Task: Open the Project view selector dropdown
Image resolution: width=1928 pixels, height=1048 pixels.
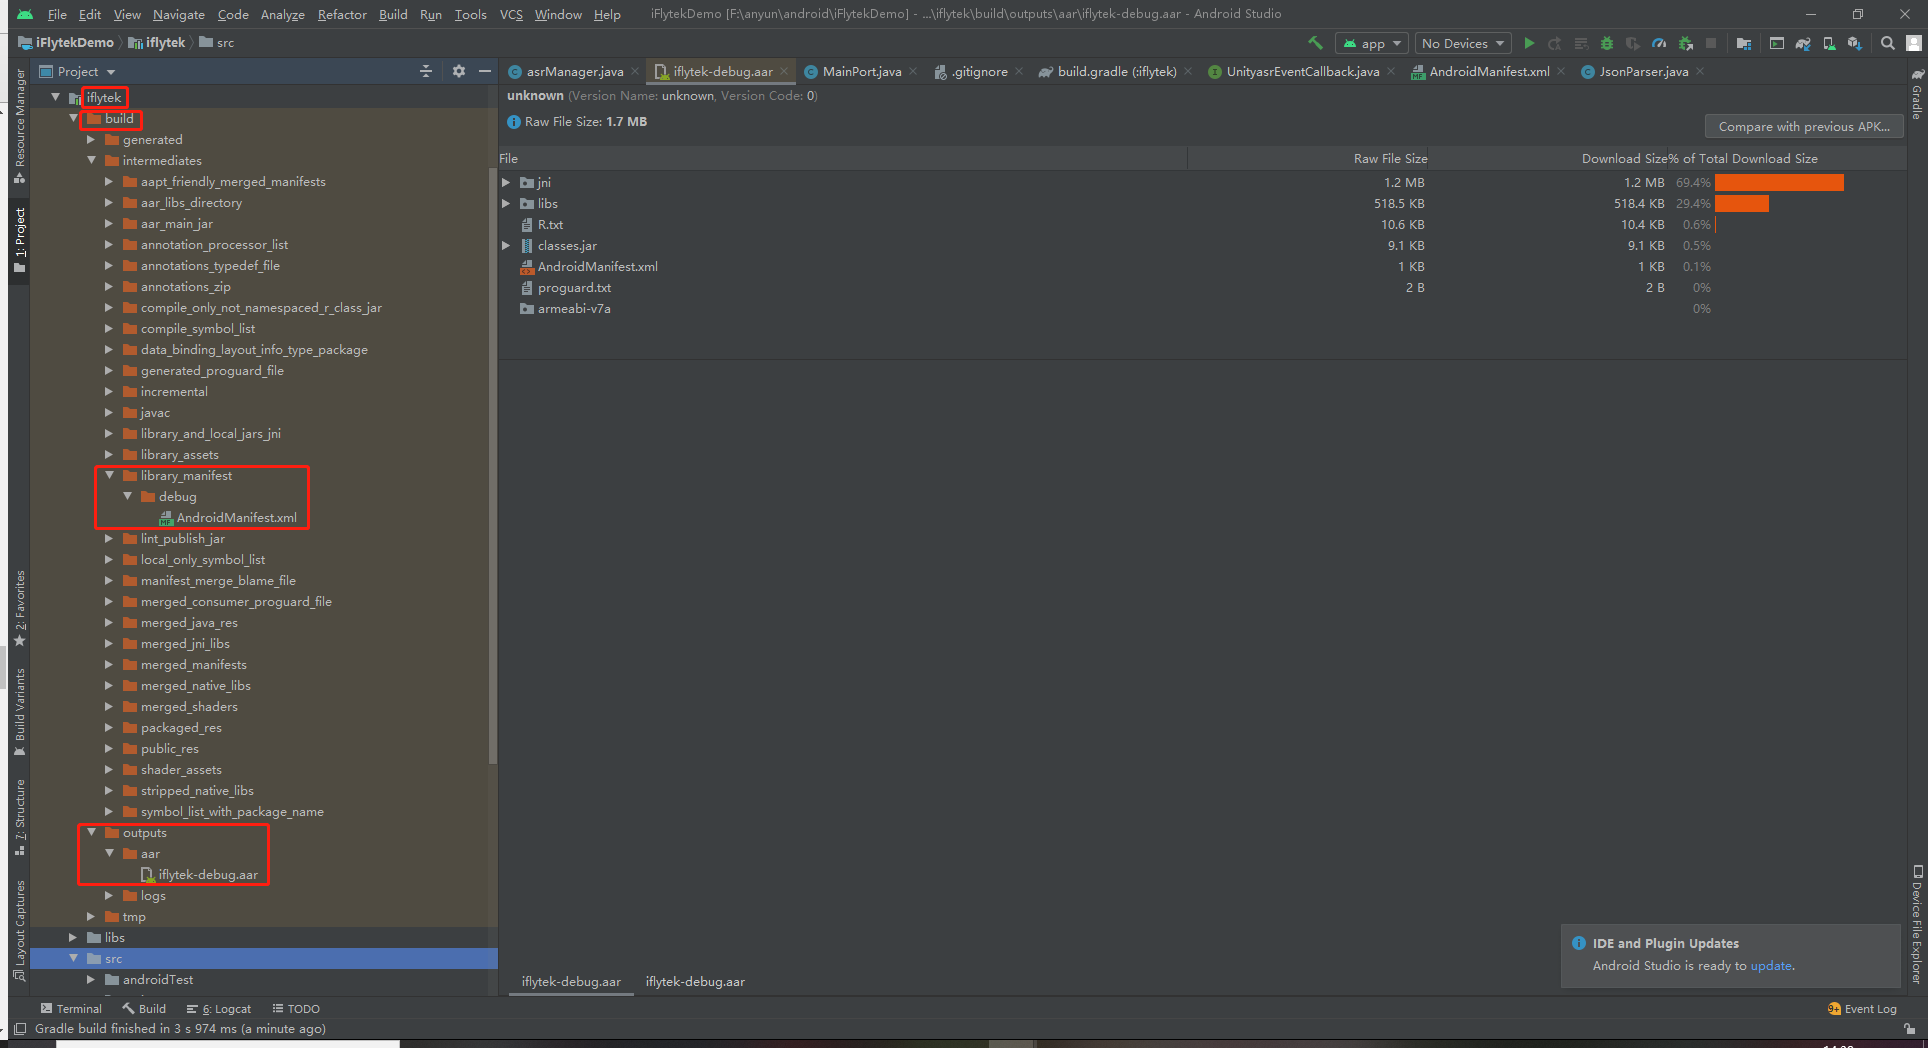Action: 77,71
